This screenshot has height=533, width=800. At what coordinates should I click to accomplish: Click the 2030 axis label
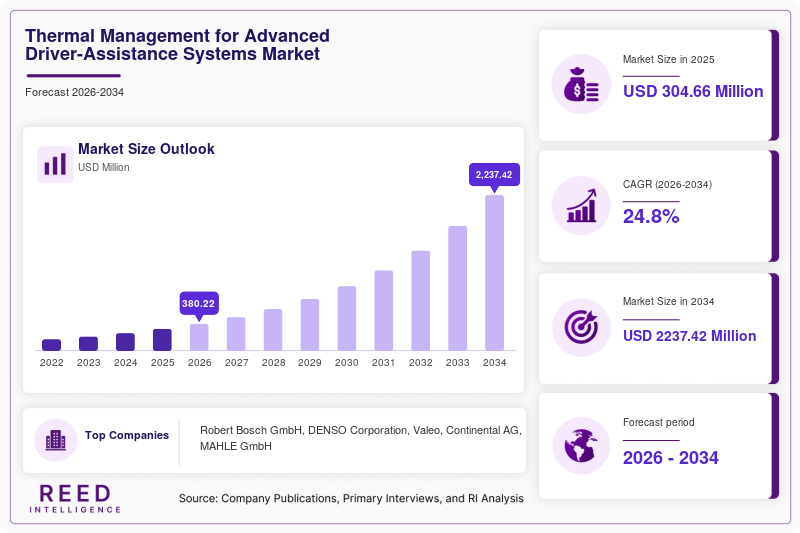coord(346,363)
